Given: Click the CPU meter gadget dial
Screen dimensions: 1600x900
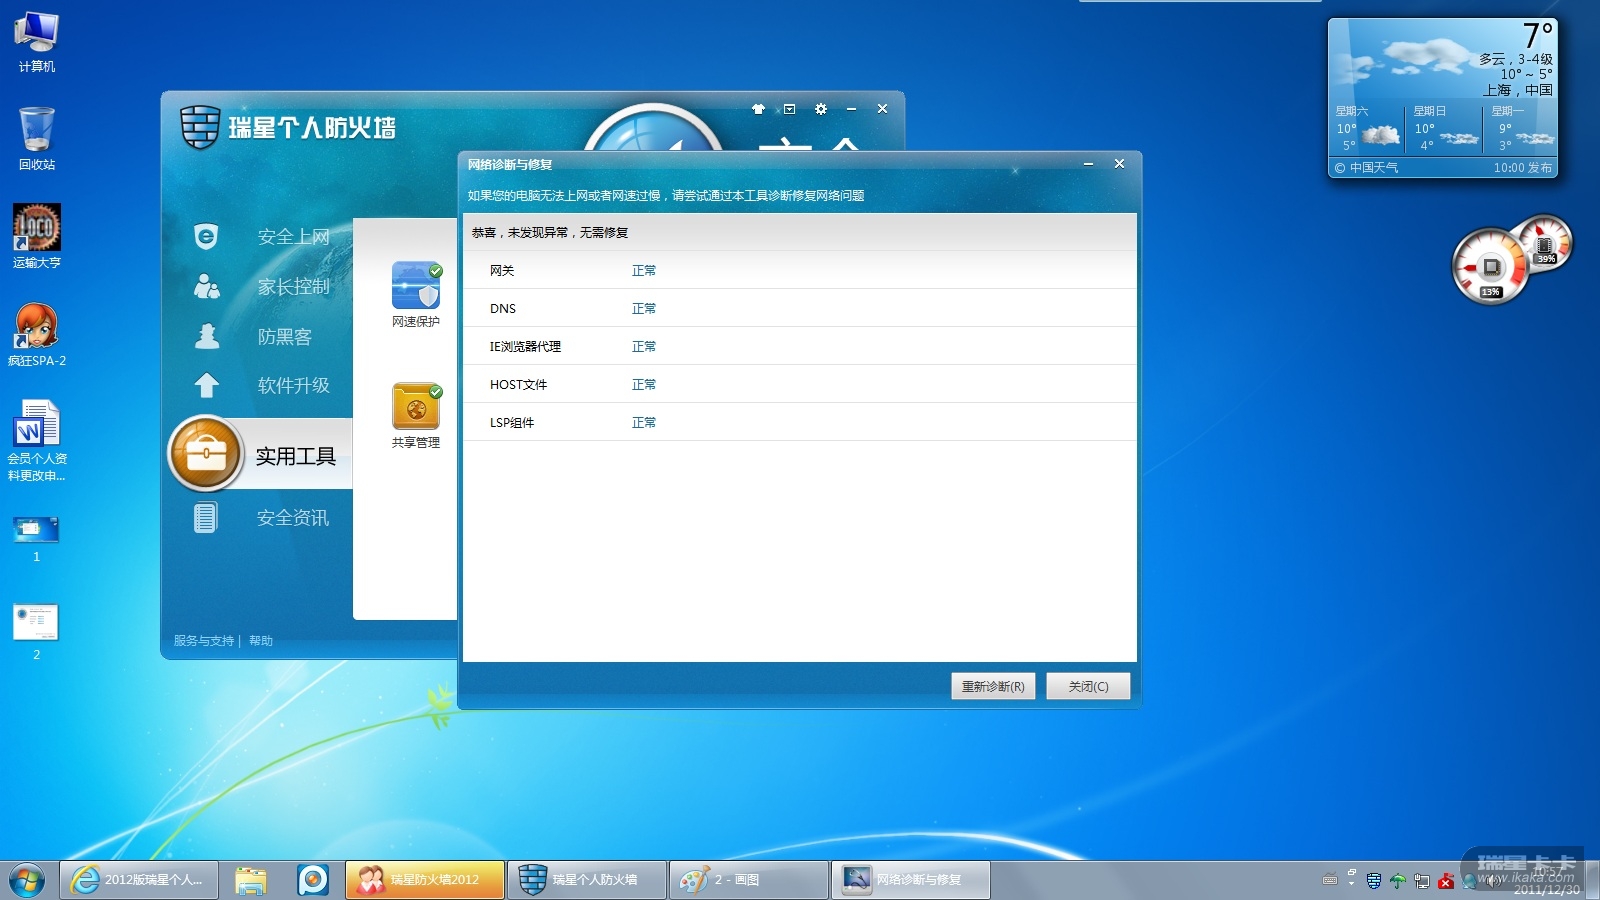Looking at the screenshot, I should tap(1490, 267).
